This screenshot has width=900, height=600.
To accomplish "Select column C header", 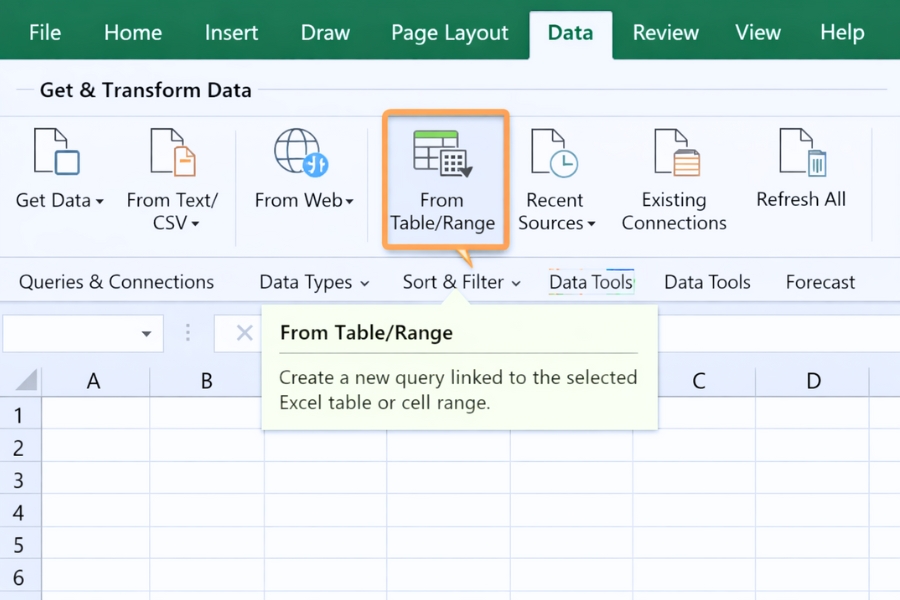I will tap(698, 381).
